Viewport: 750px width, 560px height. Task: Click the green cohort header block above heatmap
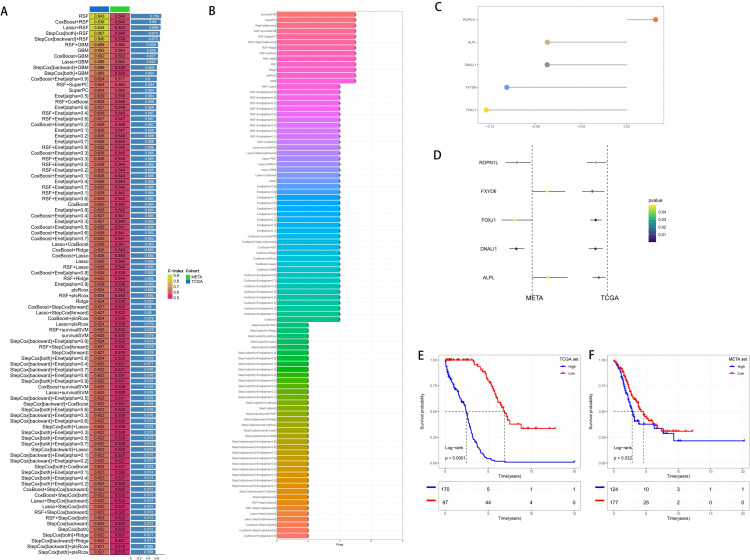click(120, 9)
